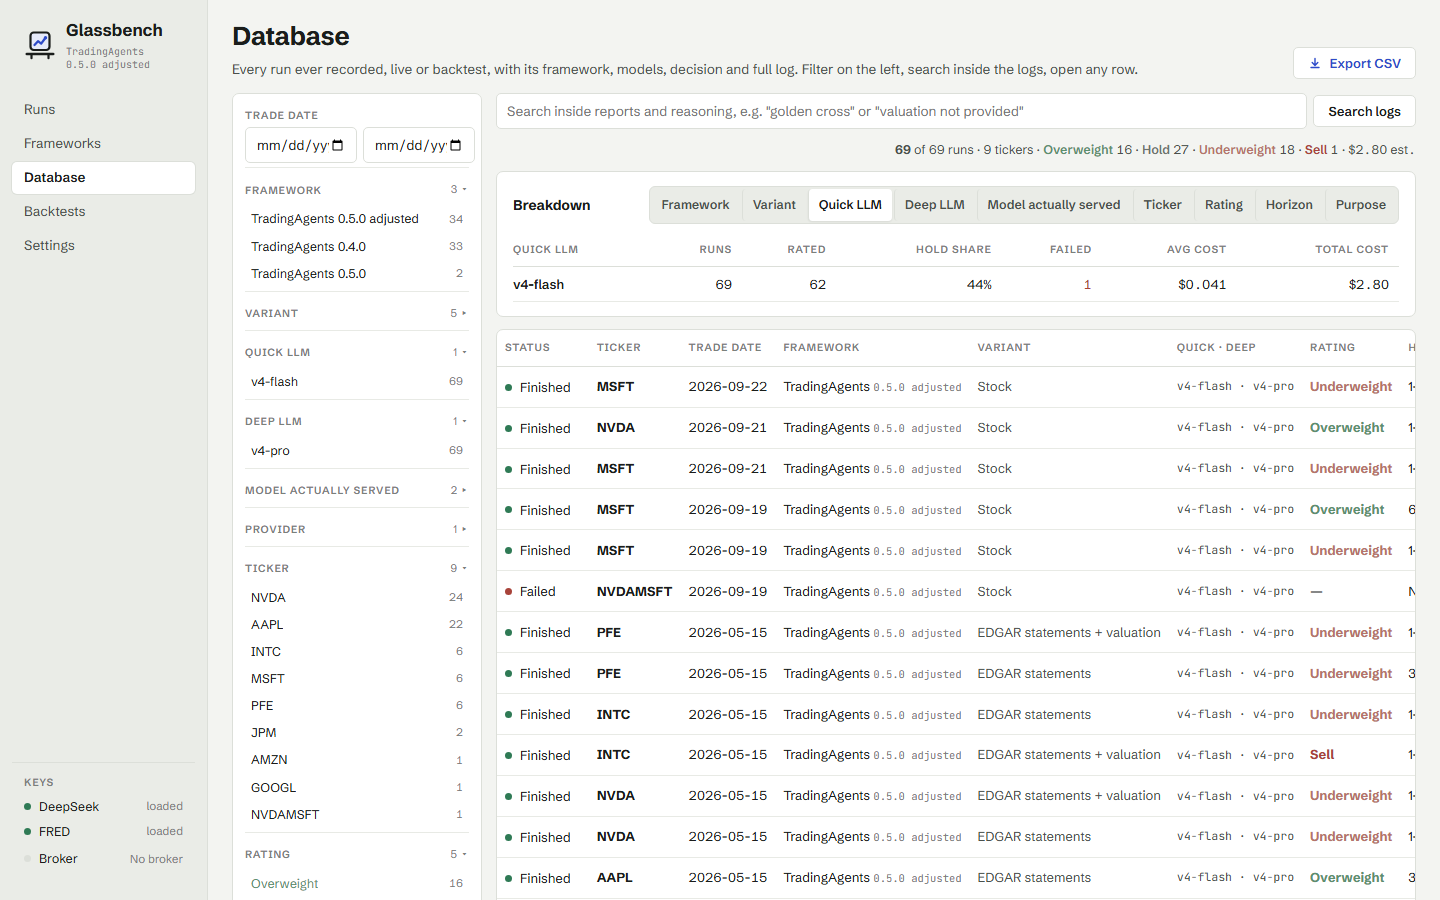The width and height of the screenshot is (1440, 900).
Task: Filter by TradingAgents 0.5.0 adjusted framework
Action: coord(356,219)
